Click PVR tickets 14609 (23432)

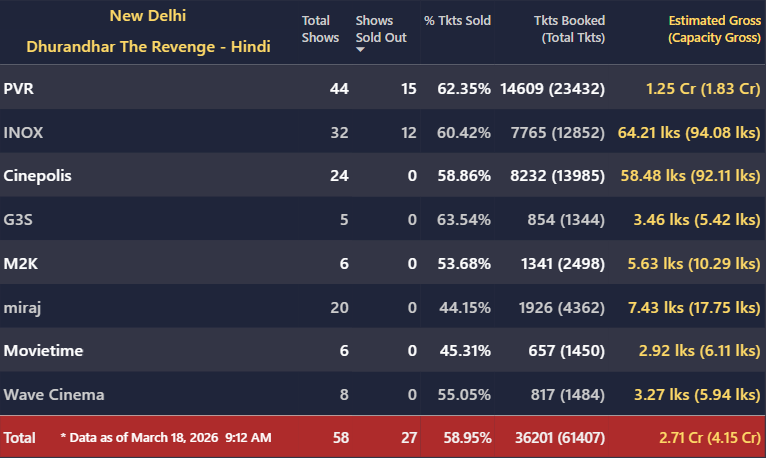[x=553, y=89]
